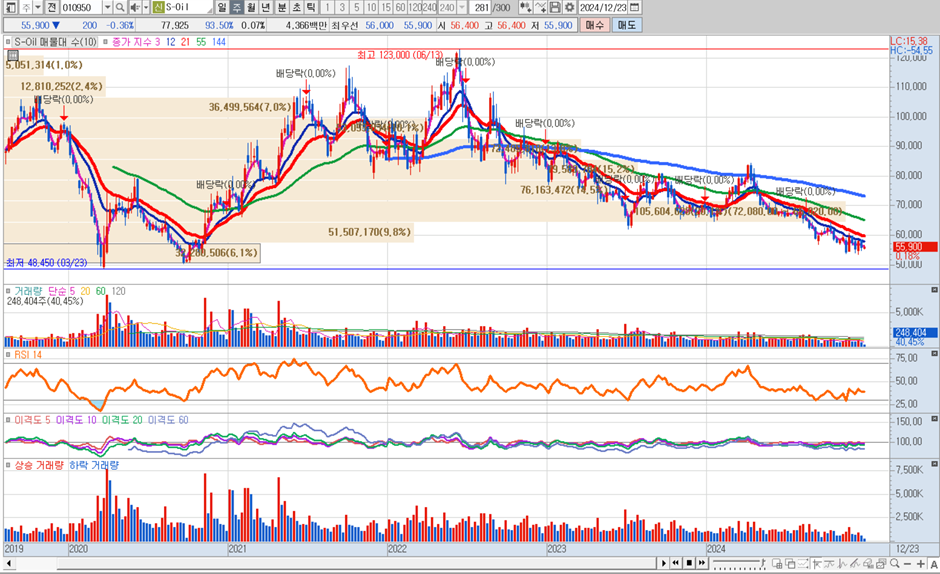Switch to 일 daily chart period
The image size is (940, 574).
point(223,8)
